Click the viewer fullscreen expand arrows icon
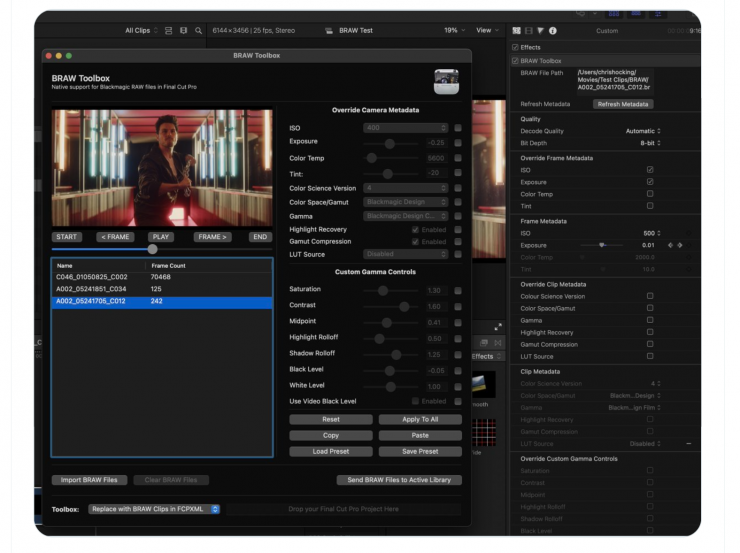The image size is (740, 553). 498,326
